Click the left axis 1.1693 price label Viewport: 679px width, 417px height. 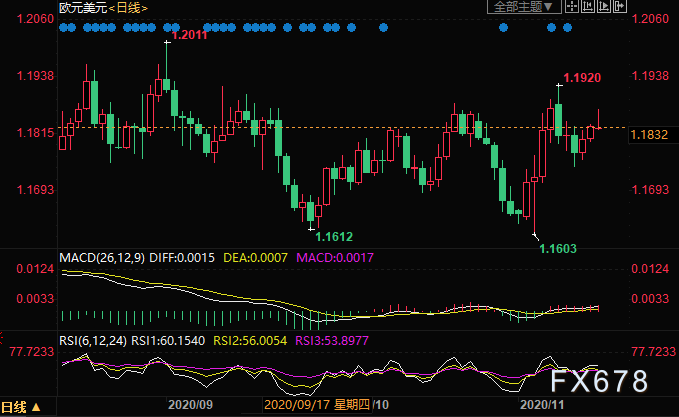[35, 190]
